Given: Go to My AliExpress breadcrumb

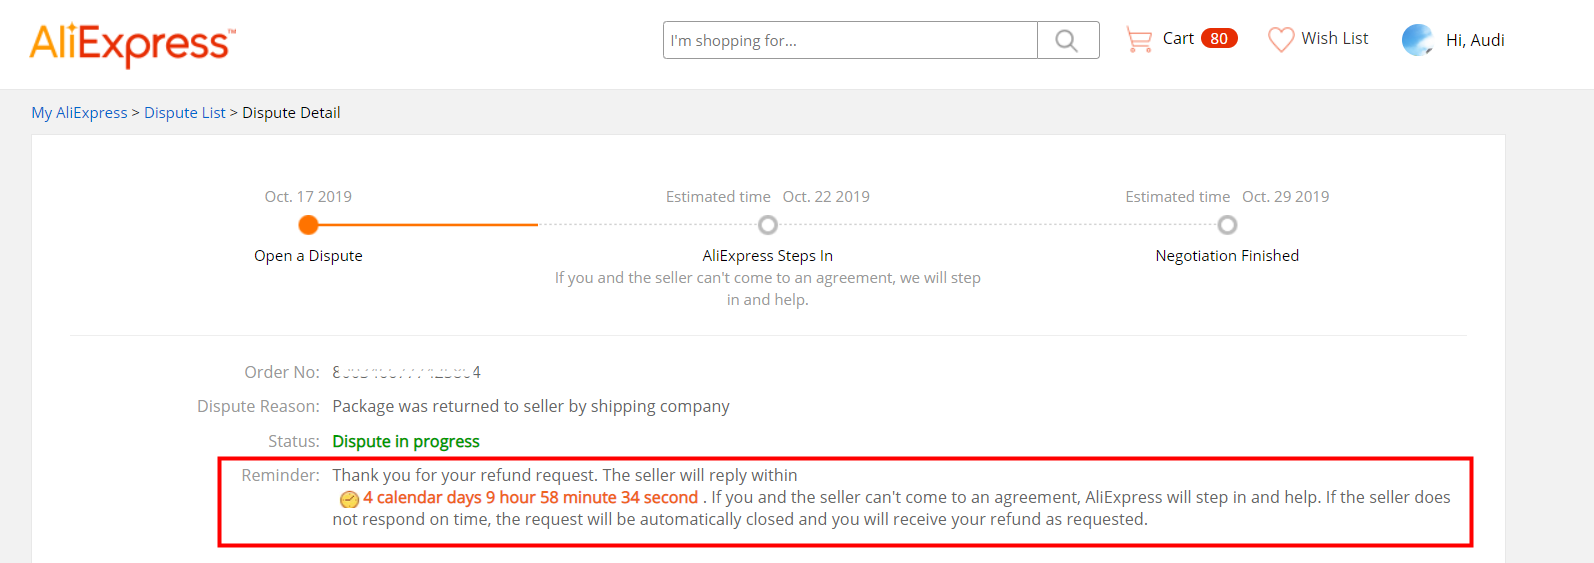Looking at the screenshot, I should coord(79,113).
